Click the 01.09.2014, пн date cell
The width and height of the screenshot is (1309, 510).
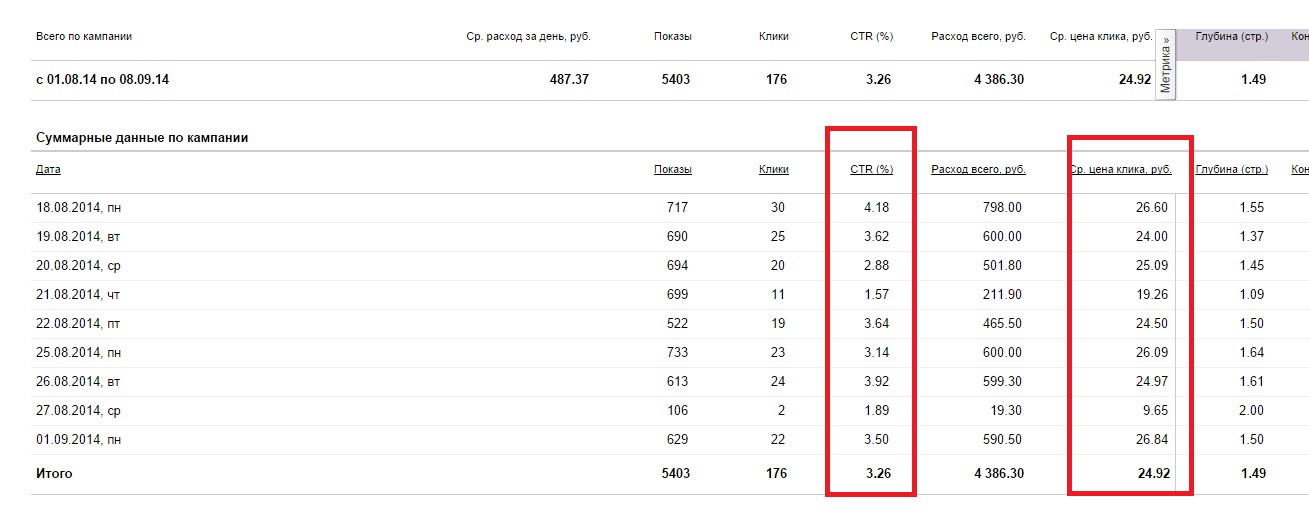[79, 440]
